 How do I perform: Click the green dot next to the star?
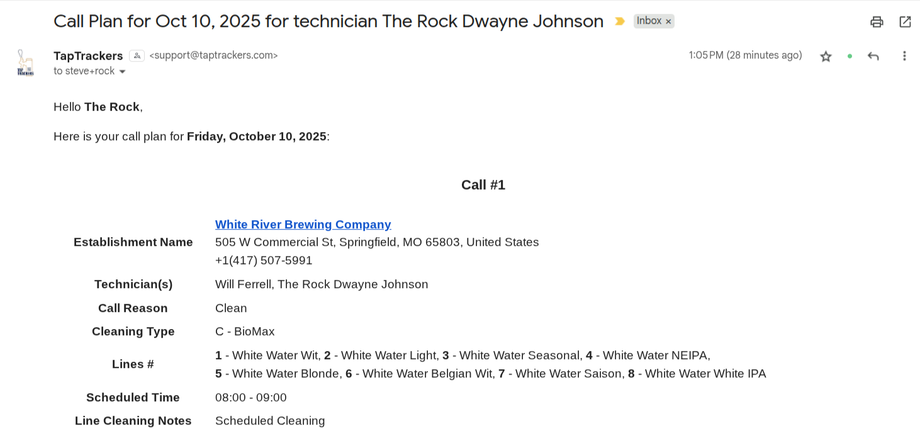coord(850,56)
